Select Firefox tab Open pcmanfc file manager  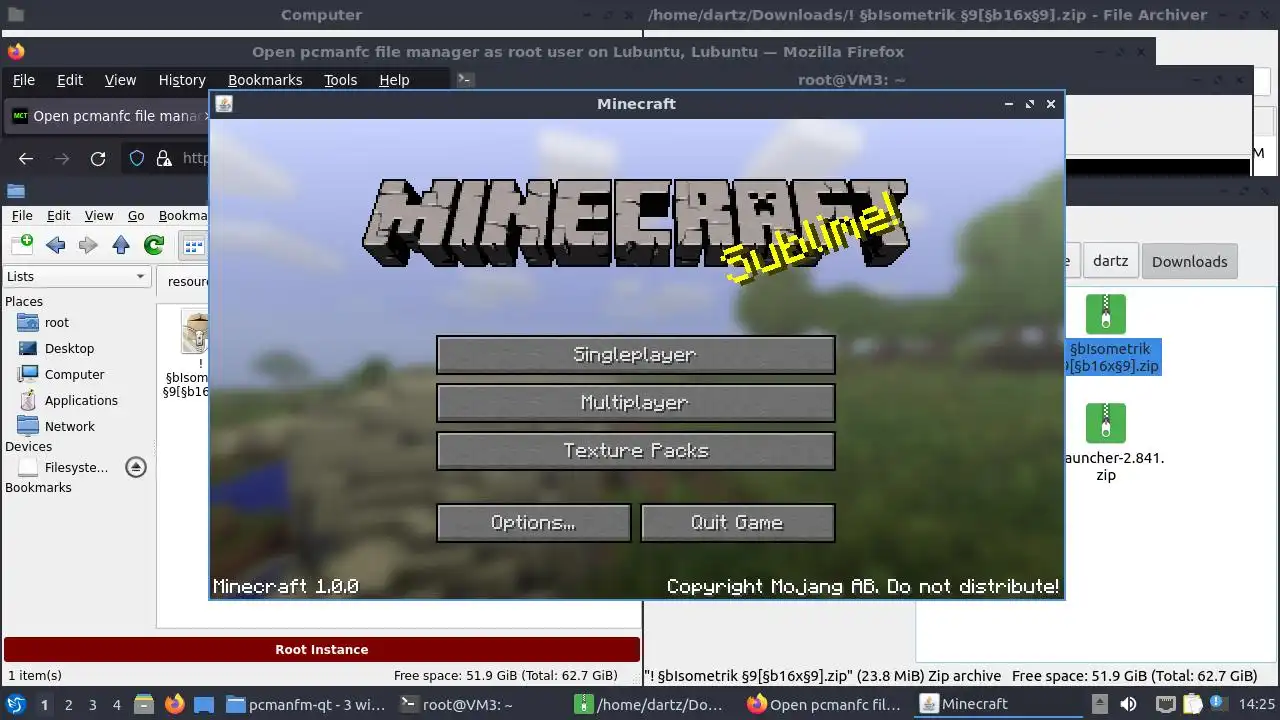tap(107, 116)
